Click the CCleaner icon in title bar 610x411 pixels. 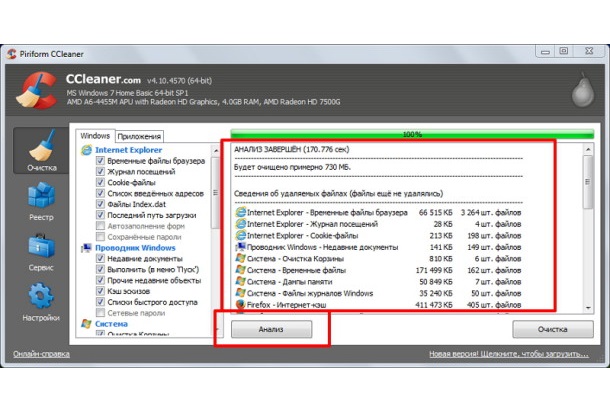[12, 54]
